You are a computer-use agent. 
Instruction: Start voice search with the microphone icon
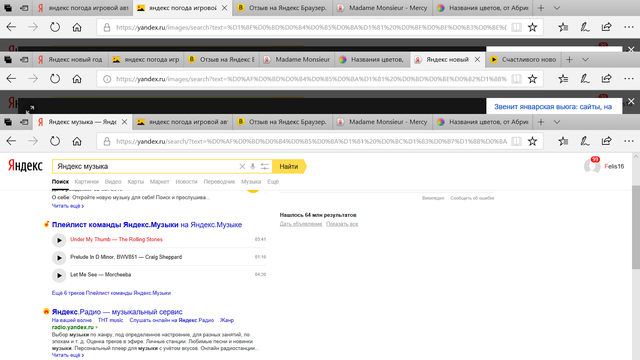click(253, 166)
